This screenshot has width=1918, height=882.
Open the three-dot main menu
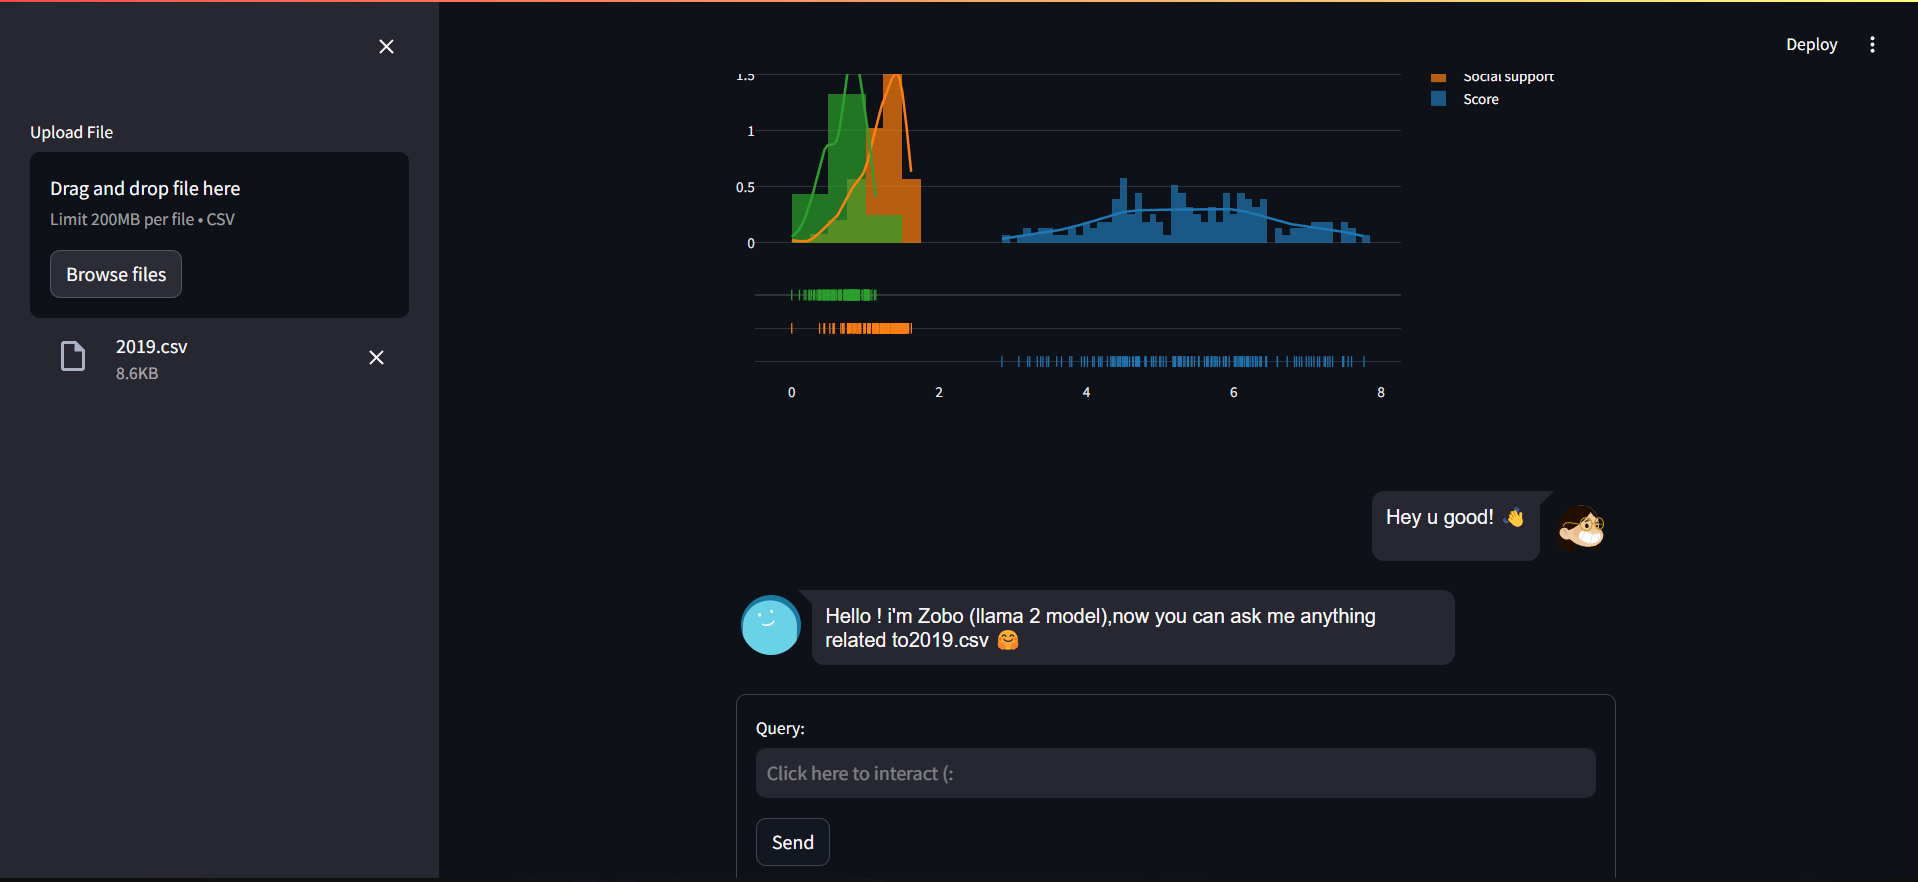[x=1872, y=45]
